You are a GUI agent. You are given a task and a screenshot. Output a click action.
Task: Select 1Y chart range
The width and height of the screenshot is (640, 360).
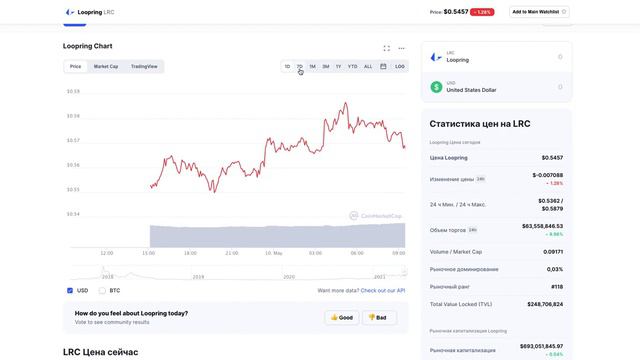338,66
